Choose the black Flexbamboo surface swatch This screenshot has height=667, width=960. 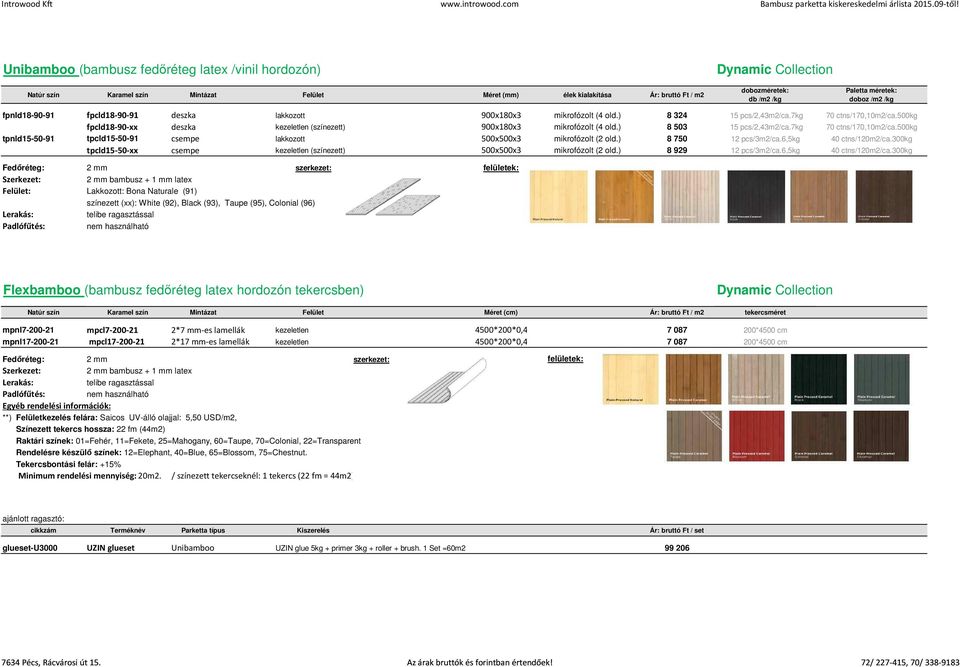coord(819,379)
